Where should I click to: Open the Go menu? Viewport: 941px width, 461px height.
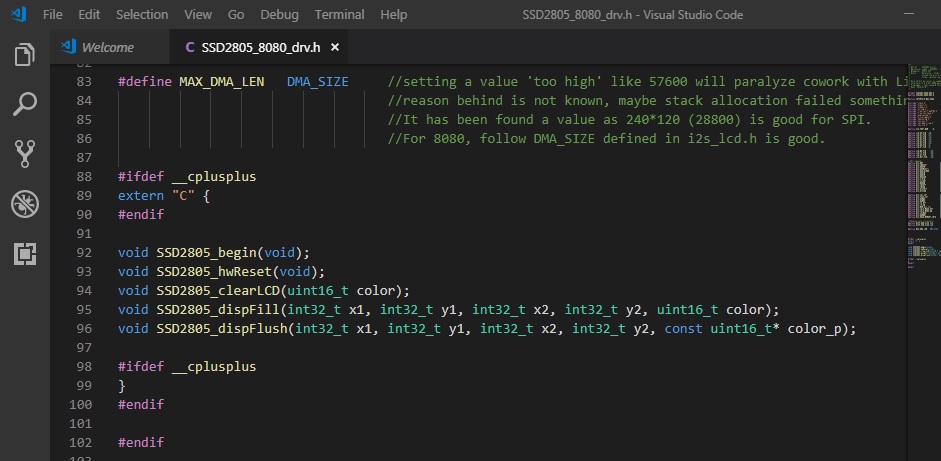(x=236, y=15)
